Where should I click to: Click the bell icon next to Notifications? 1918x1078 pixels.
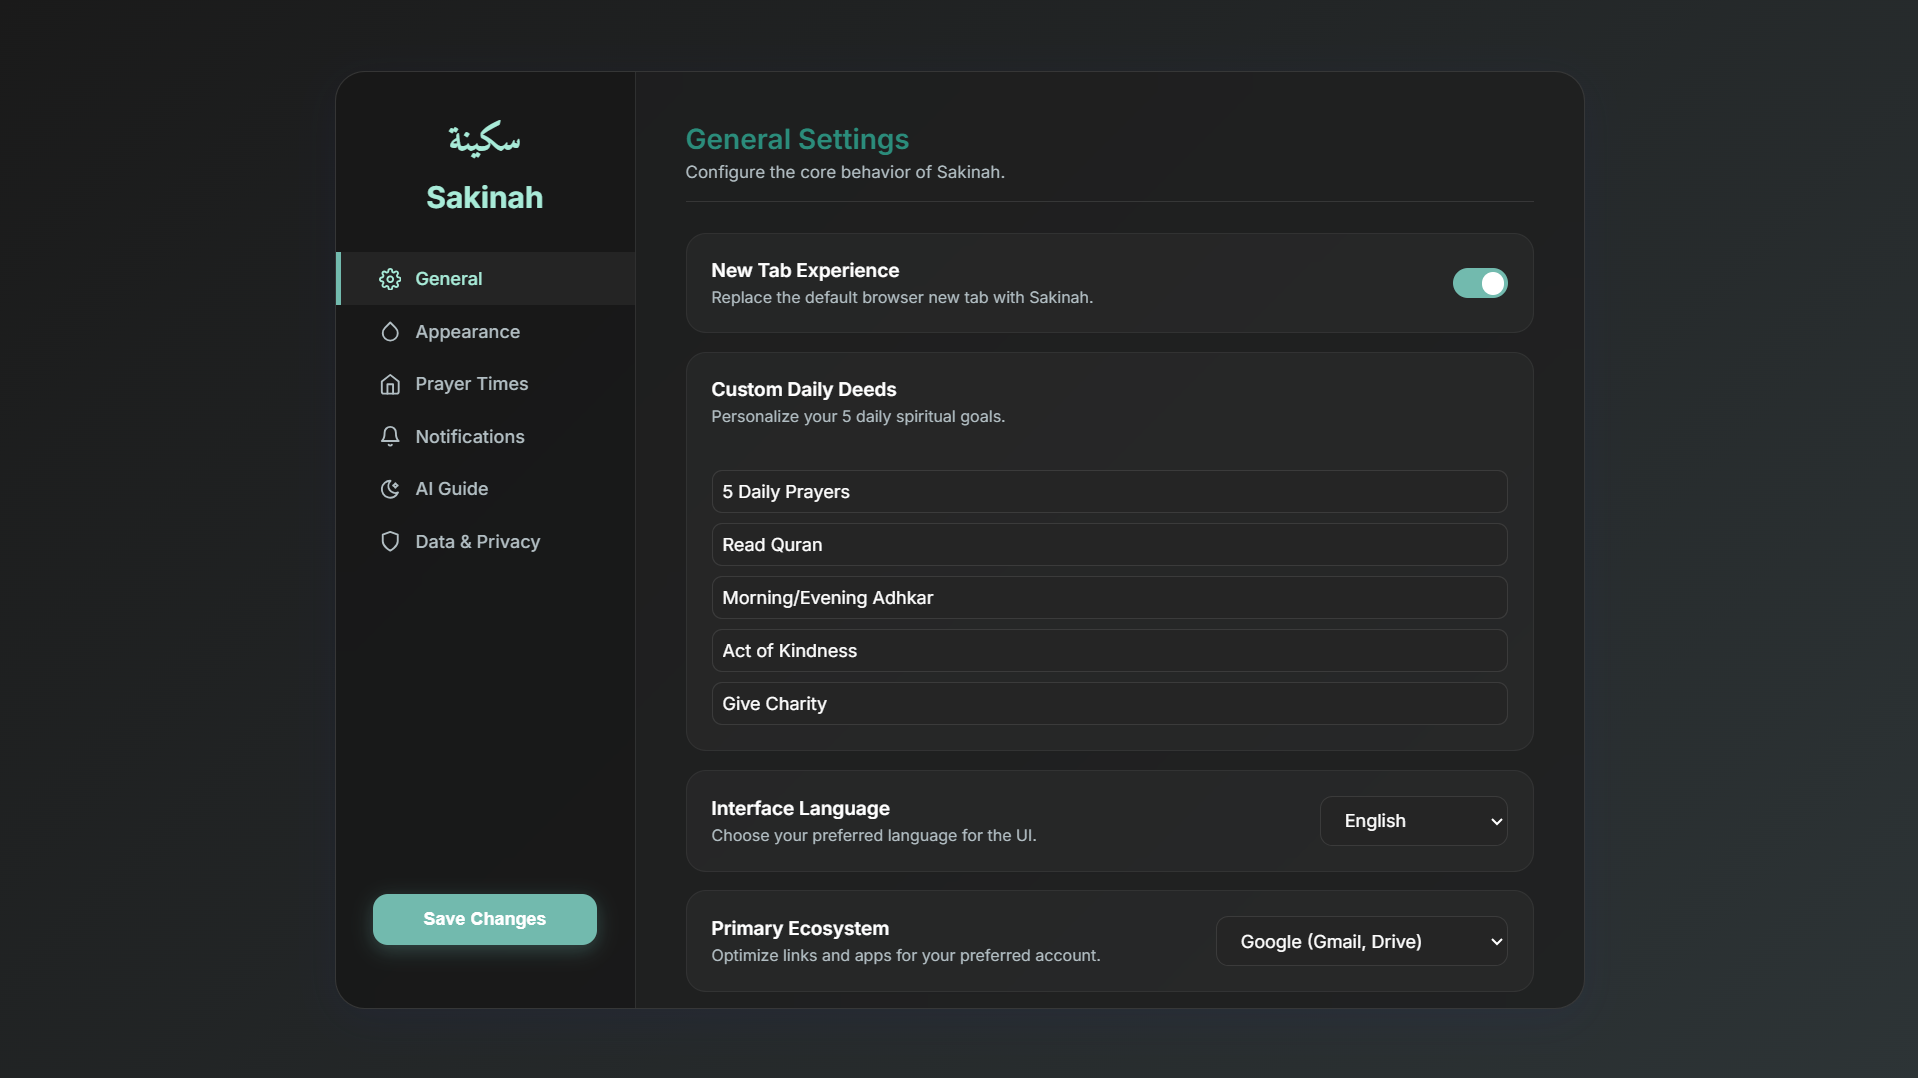point(389,436)
